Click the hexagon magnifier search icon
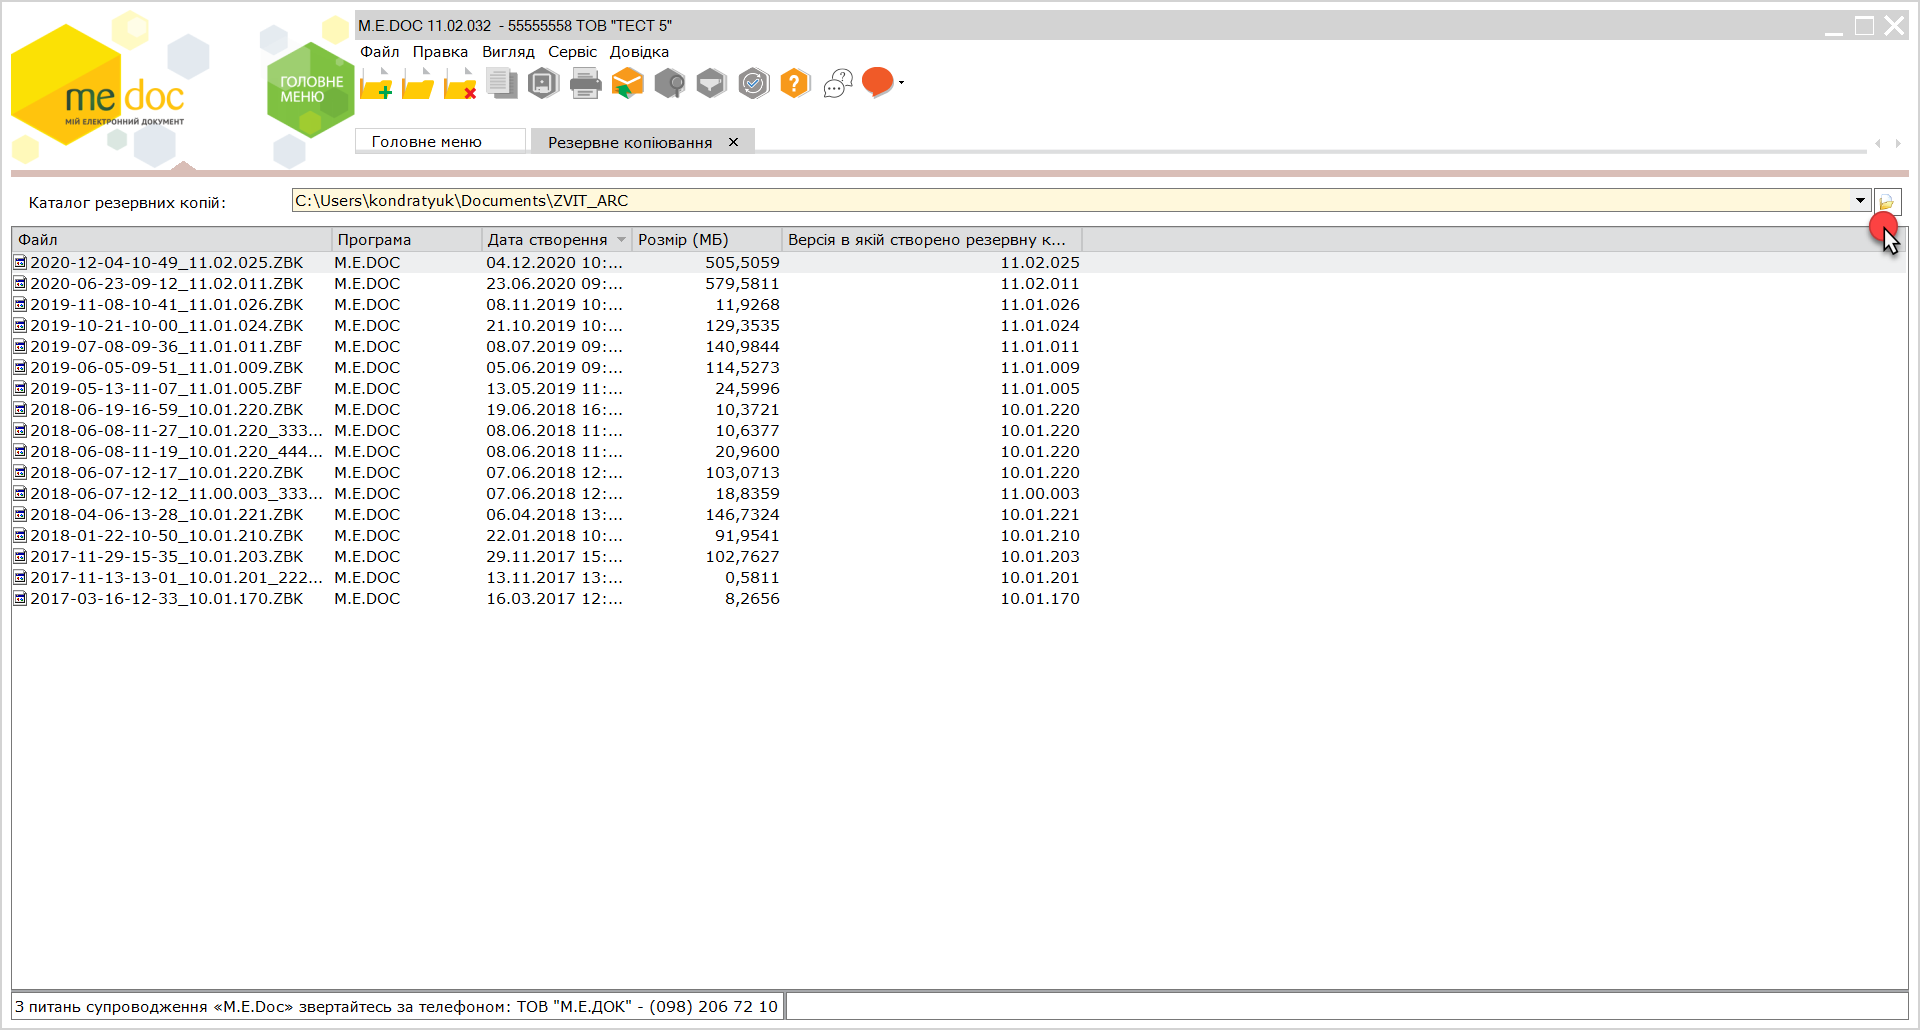The height and width of the screenshot is (1030, 1920). tap(670, 84)
